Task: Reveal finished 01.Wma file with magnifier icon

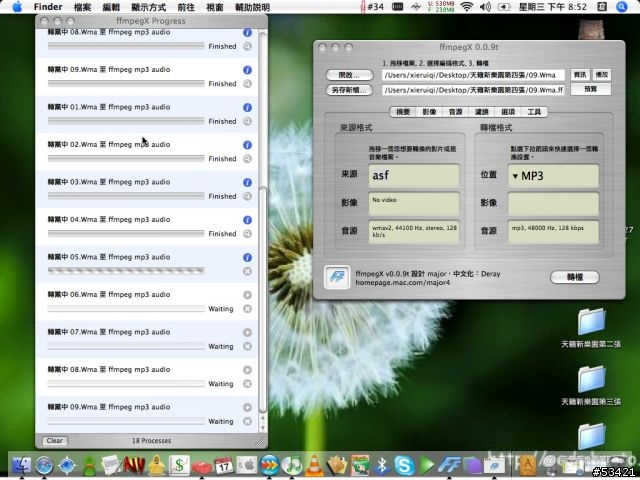Action: click(x=247, y=121)
